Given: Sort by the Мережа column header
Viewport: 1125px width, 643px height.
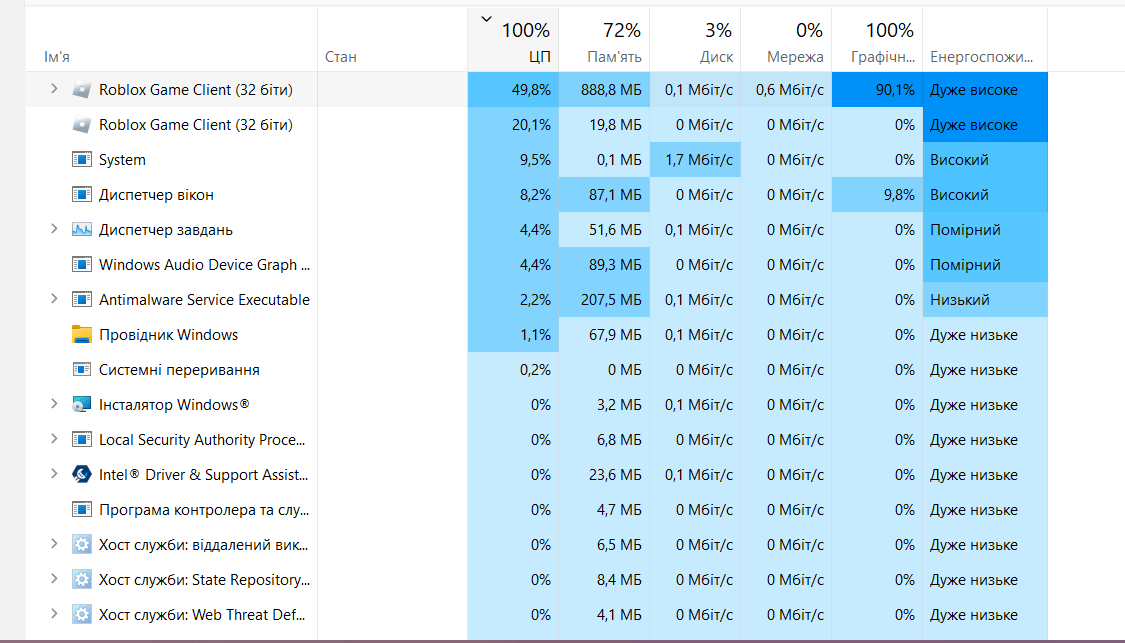Looking at the screenshot, I should [786, 40].
